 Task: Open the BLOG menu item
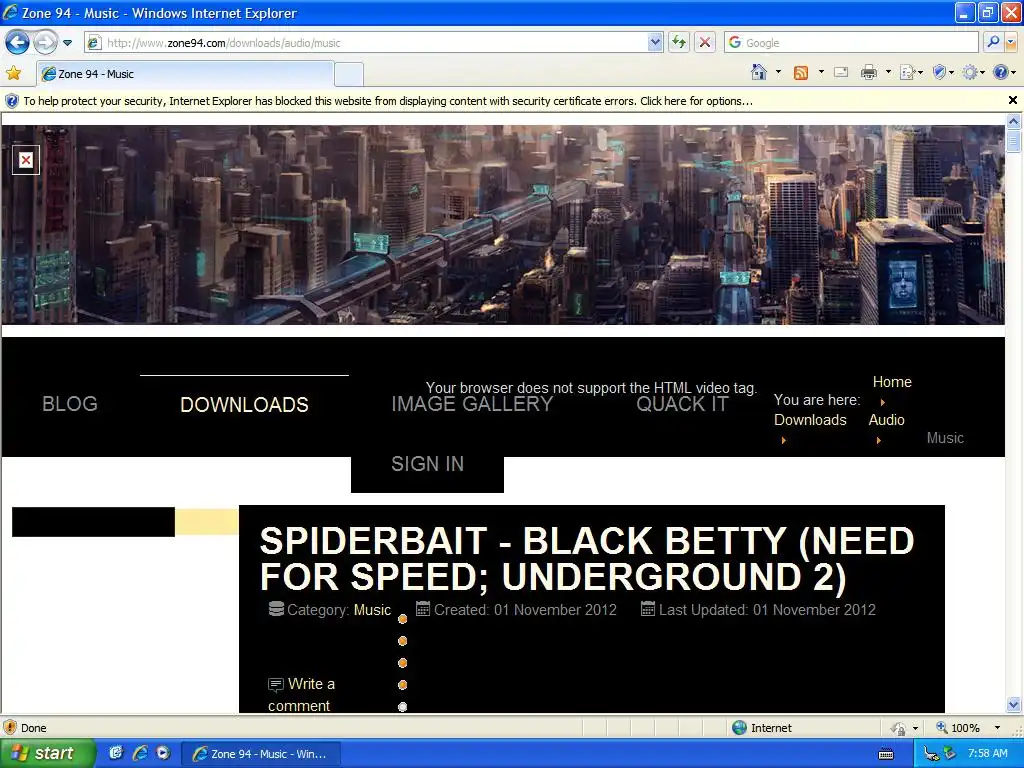pyautogui.click(x=70, y=404)
